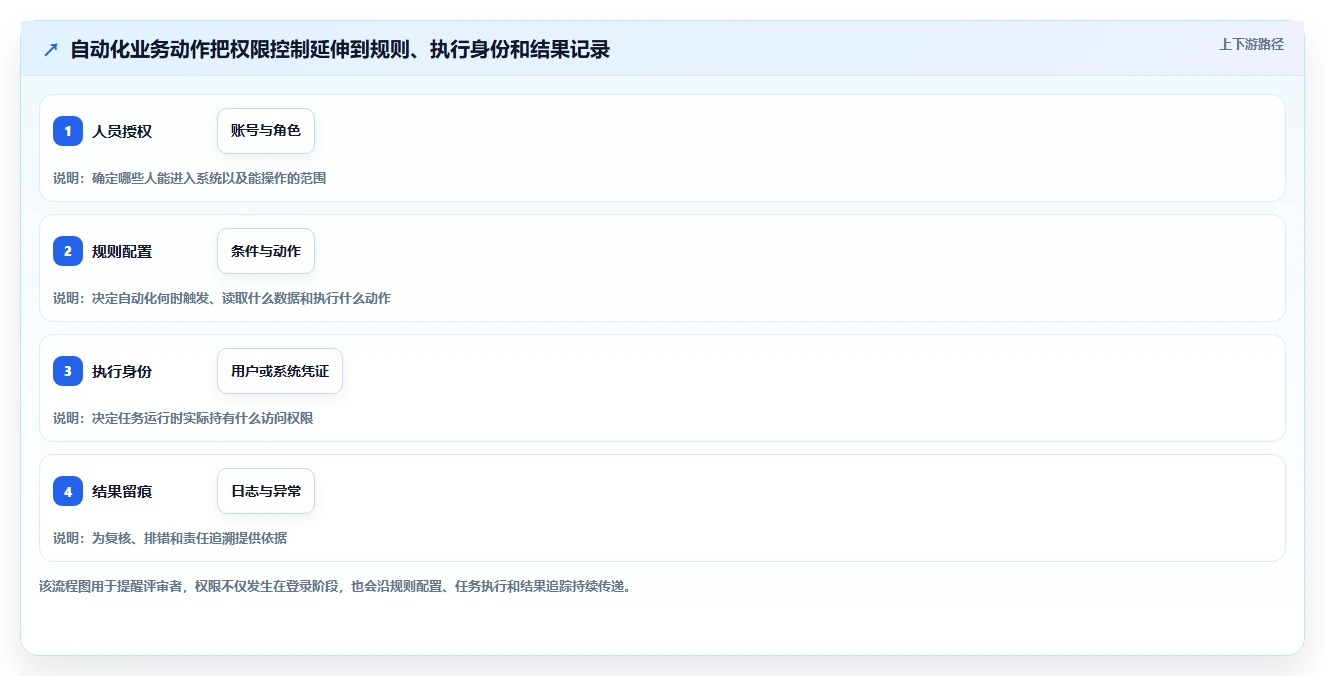Image resolution: width=1325 pixels, height=676 pixels.
Task: Click the 执行身份 step title
Action: (x=122, y=371)
